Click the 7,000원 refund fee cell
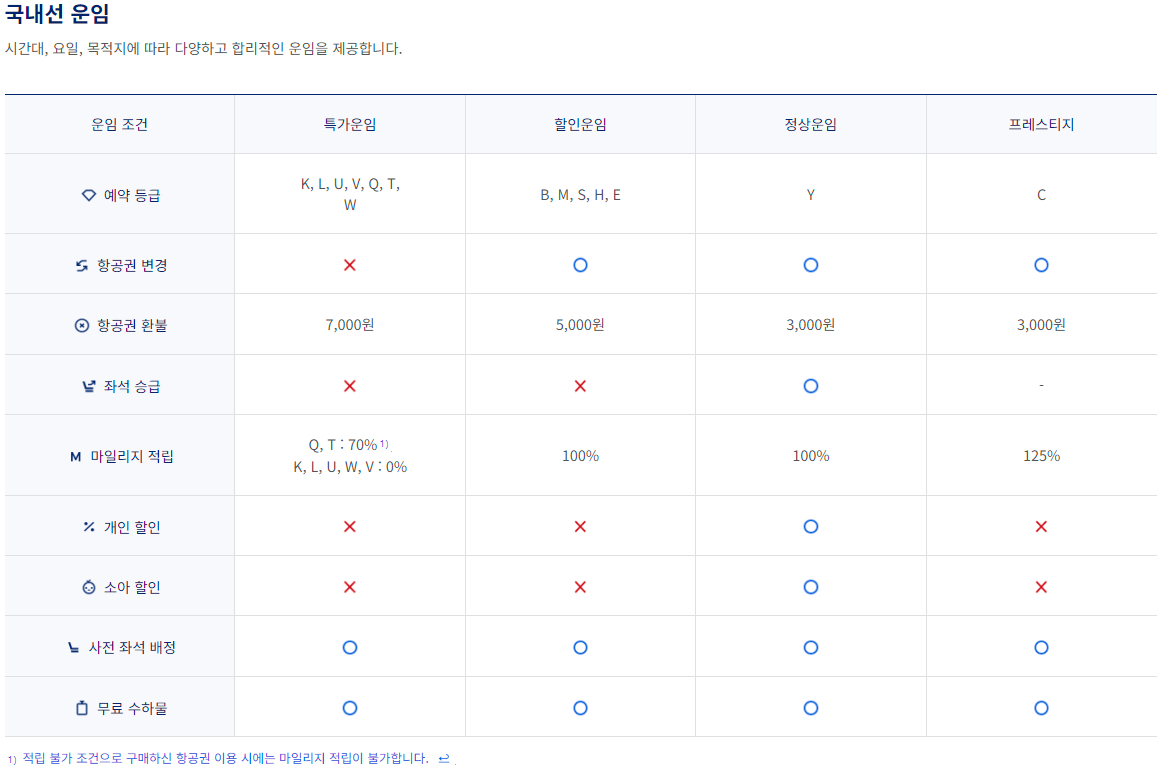1161x769 pixels. click(x=349, y=324)
